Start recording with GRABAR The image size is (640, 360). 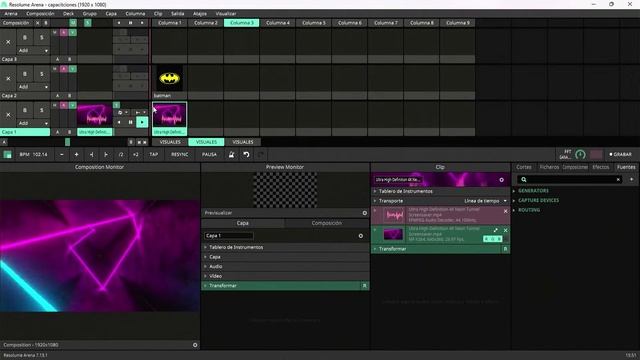(x=620, y=154)
